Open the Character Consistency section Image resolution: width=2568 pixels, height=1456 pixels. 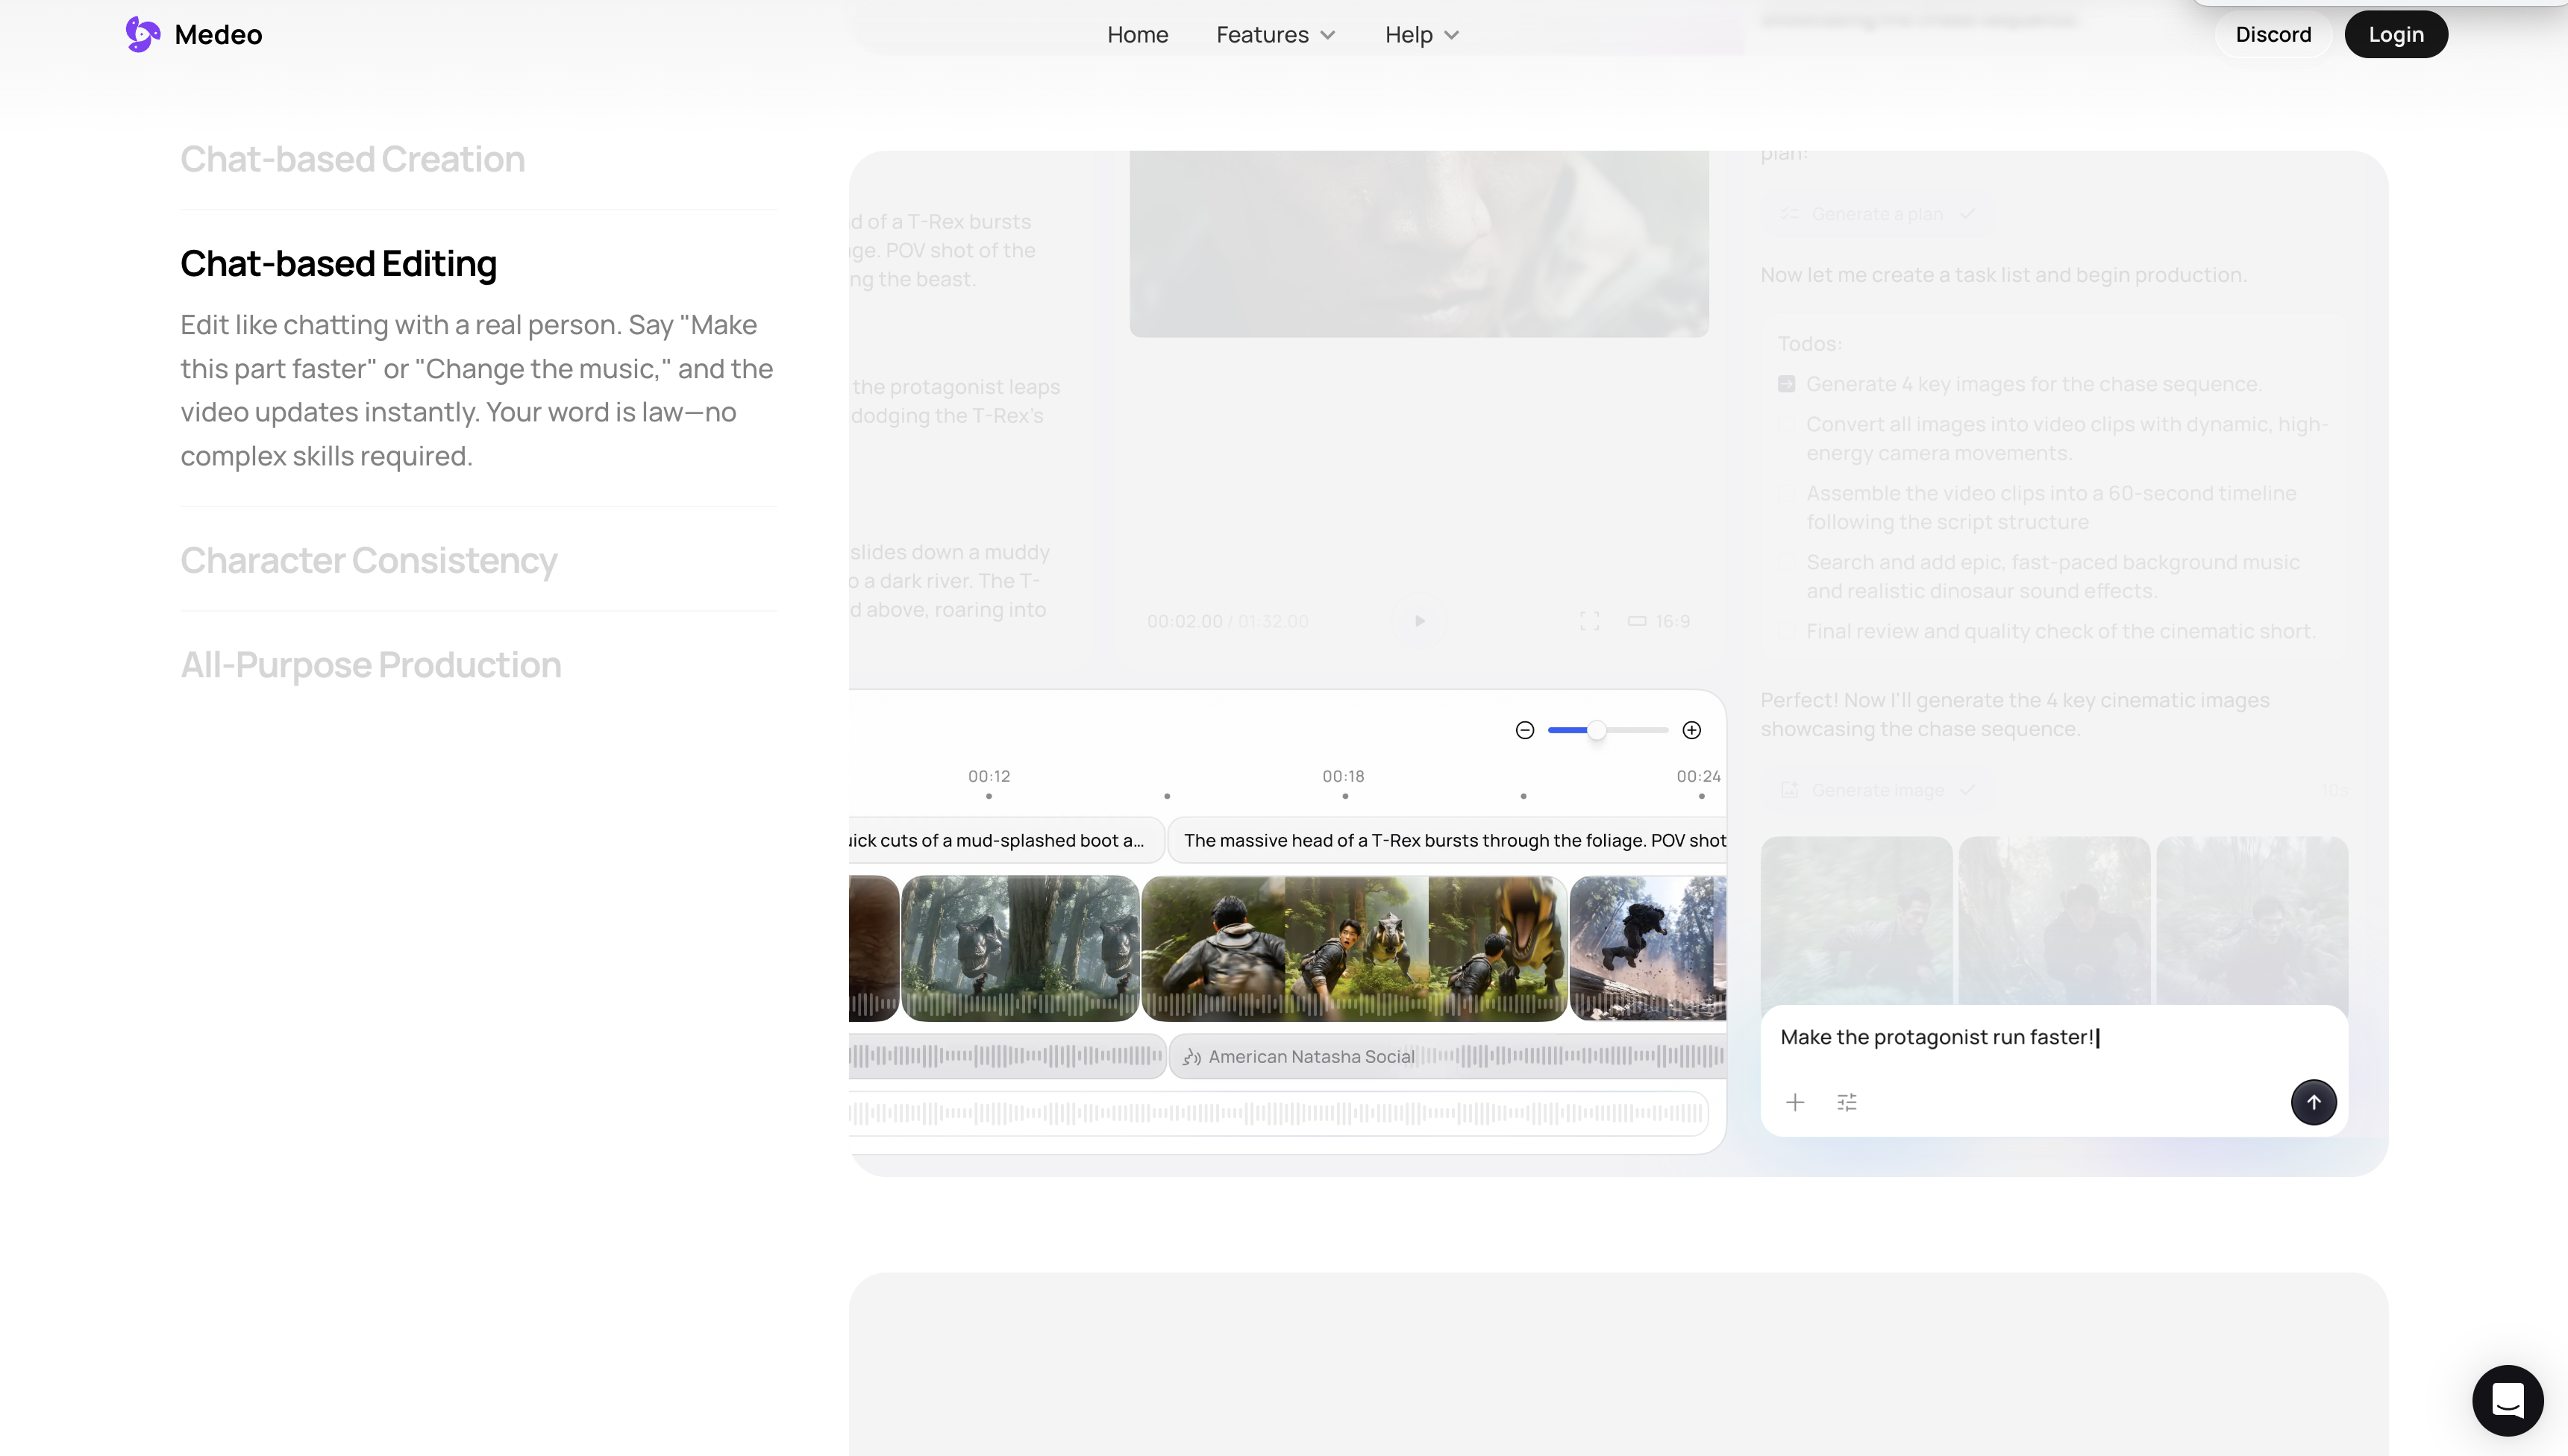[368, 560]
